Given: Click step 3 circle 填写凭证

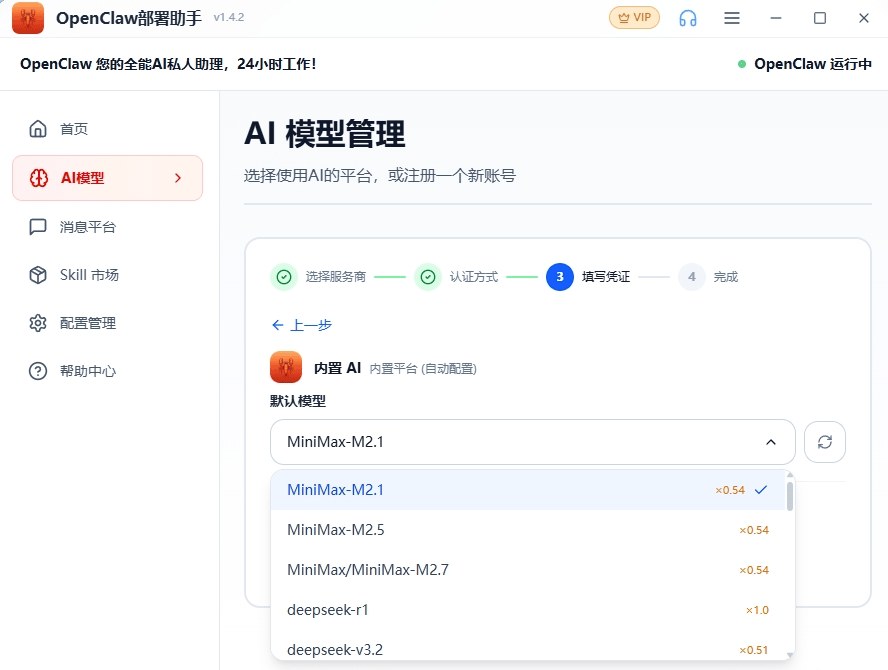Looking at the screenshot, I should click(x=560, y=277).
